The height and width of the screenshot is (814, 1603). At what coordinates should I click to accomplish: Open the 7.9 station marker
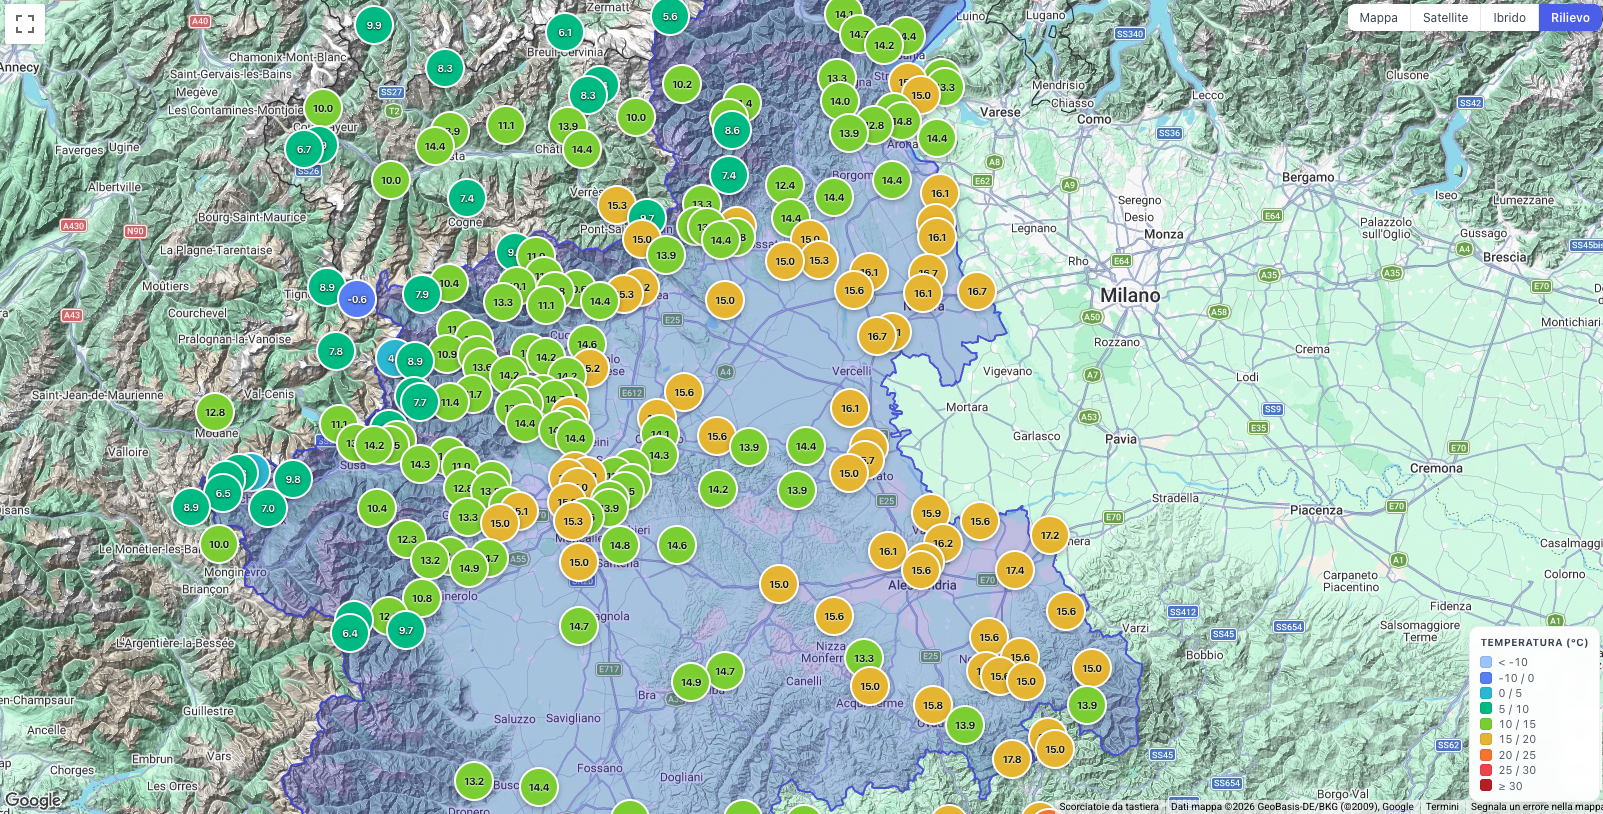pos(422,295)
